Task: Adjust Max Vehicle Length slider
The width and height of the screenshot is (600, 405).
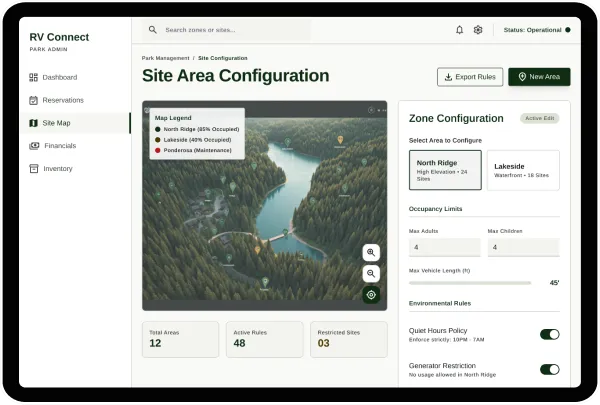Action: pos(470,283)
